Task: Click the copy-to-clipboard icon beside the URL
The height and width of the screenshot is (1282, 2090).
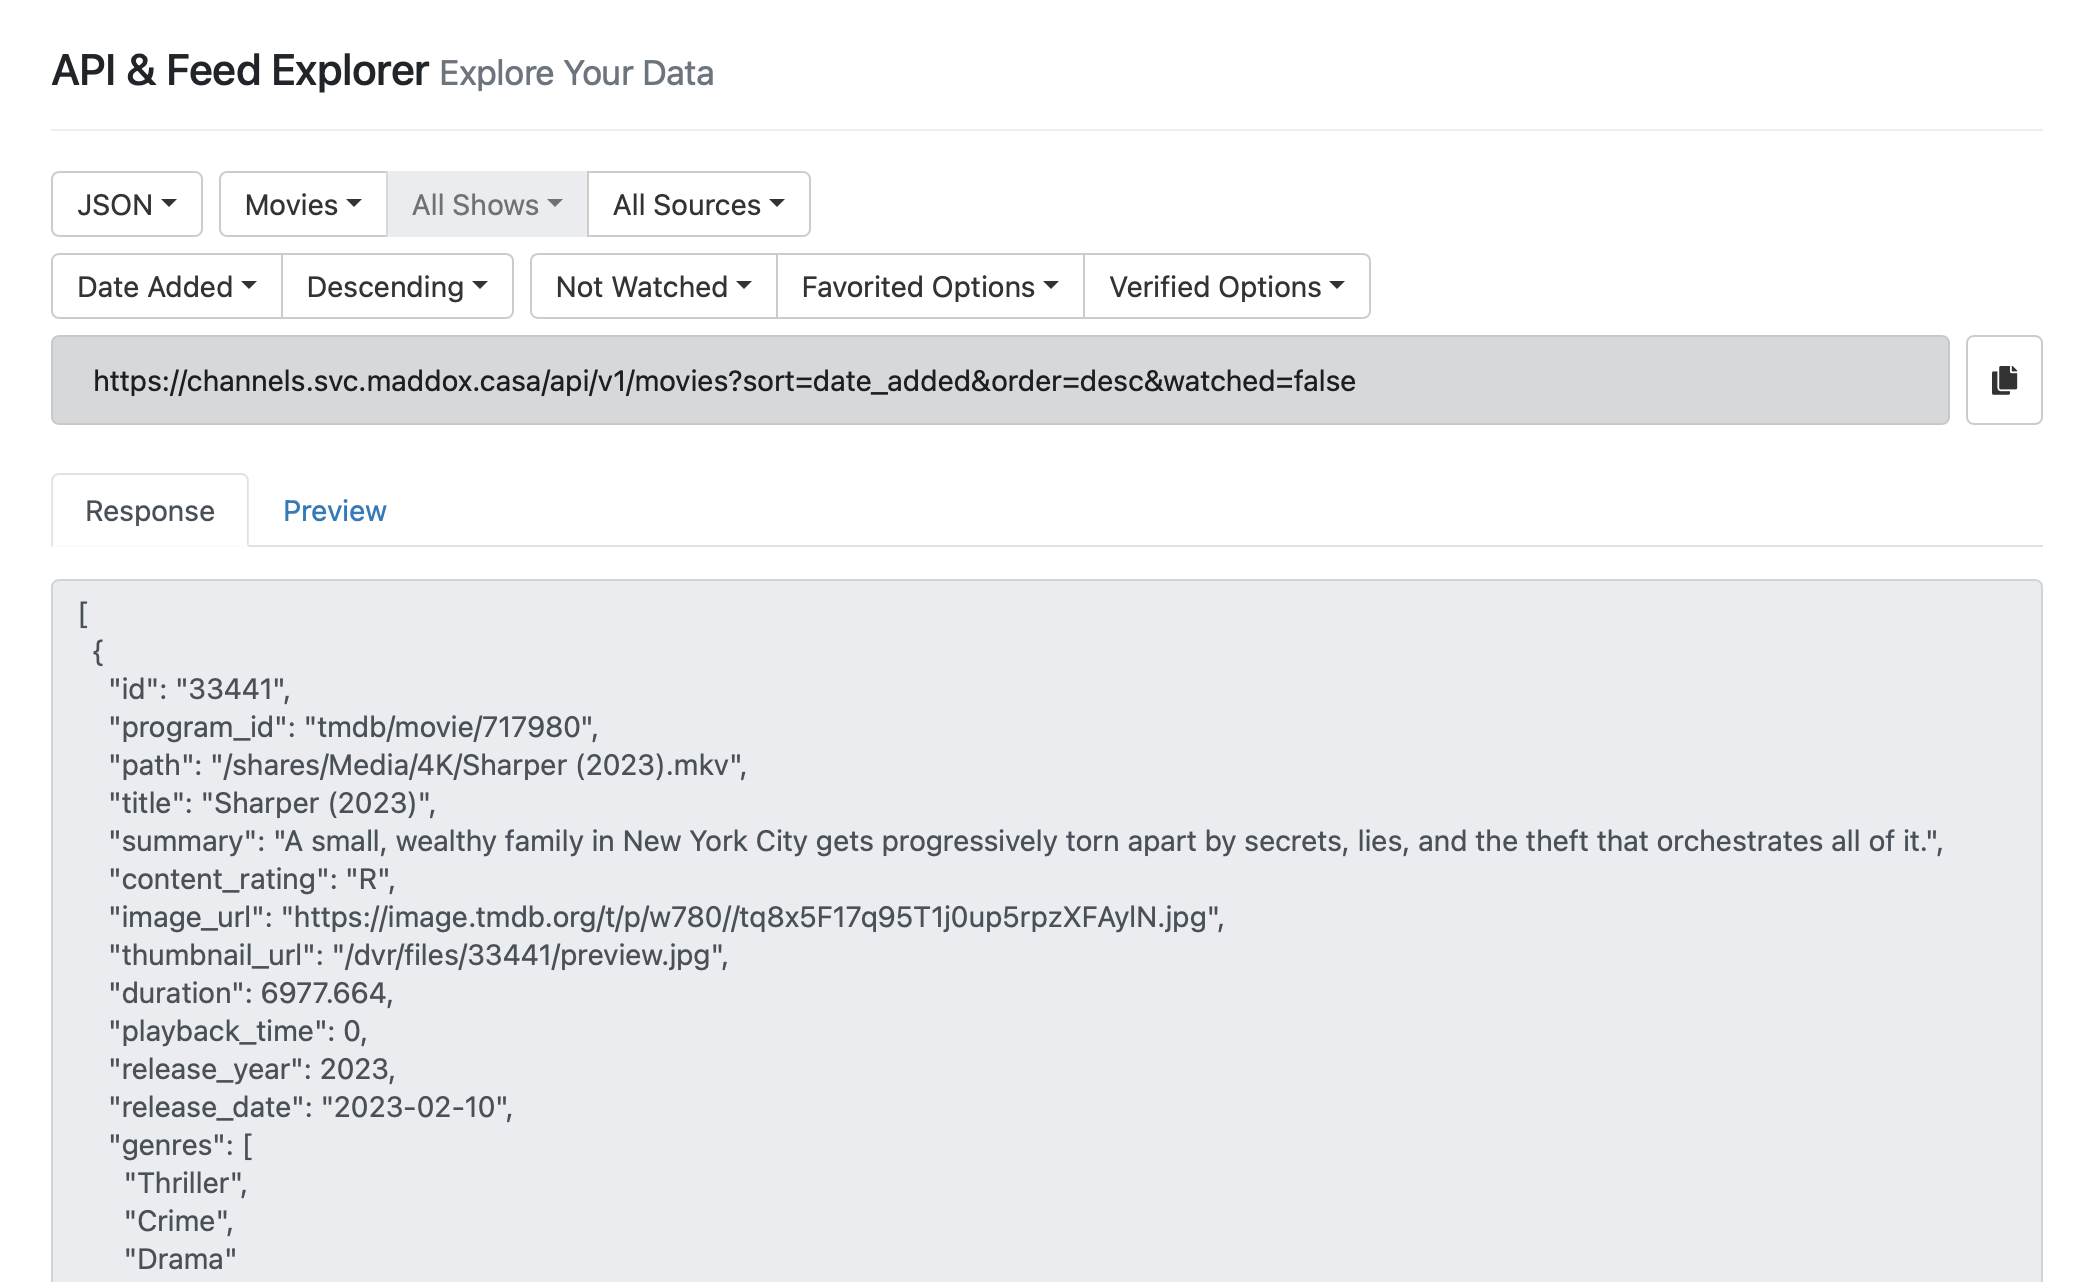Action: (2003, 380)
